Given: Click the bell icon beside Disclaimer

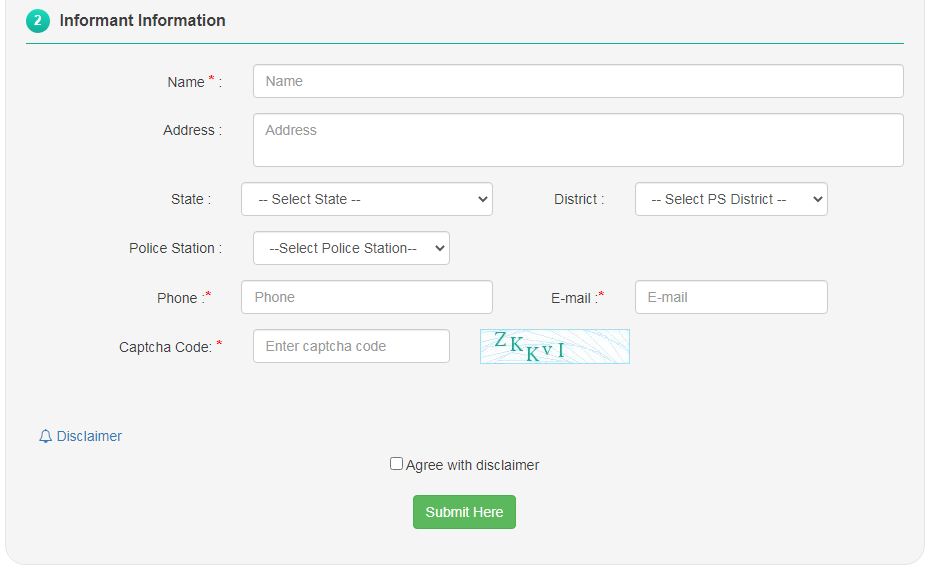Looking at the screenshot, I should tap(45, 437).
